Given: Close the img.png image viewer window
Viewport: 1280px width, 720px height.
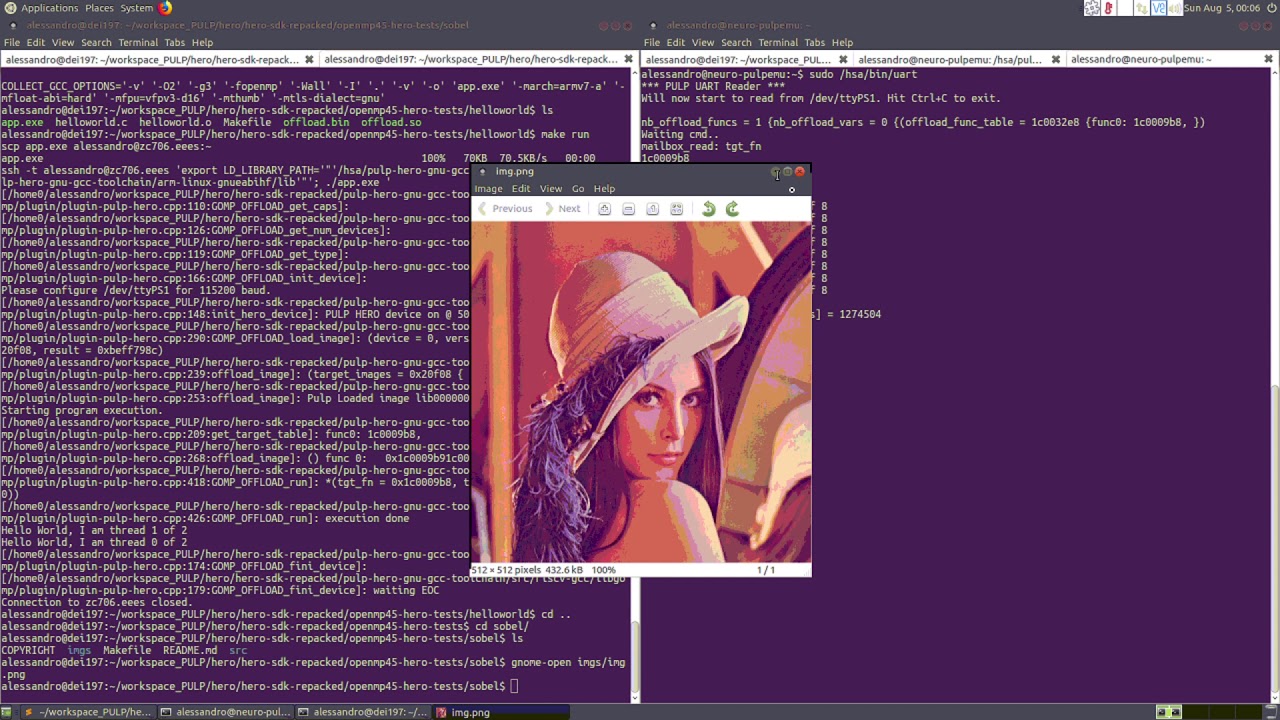Looking at the screenshot, I should click(x=799, y=172).
